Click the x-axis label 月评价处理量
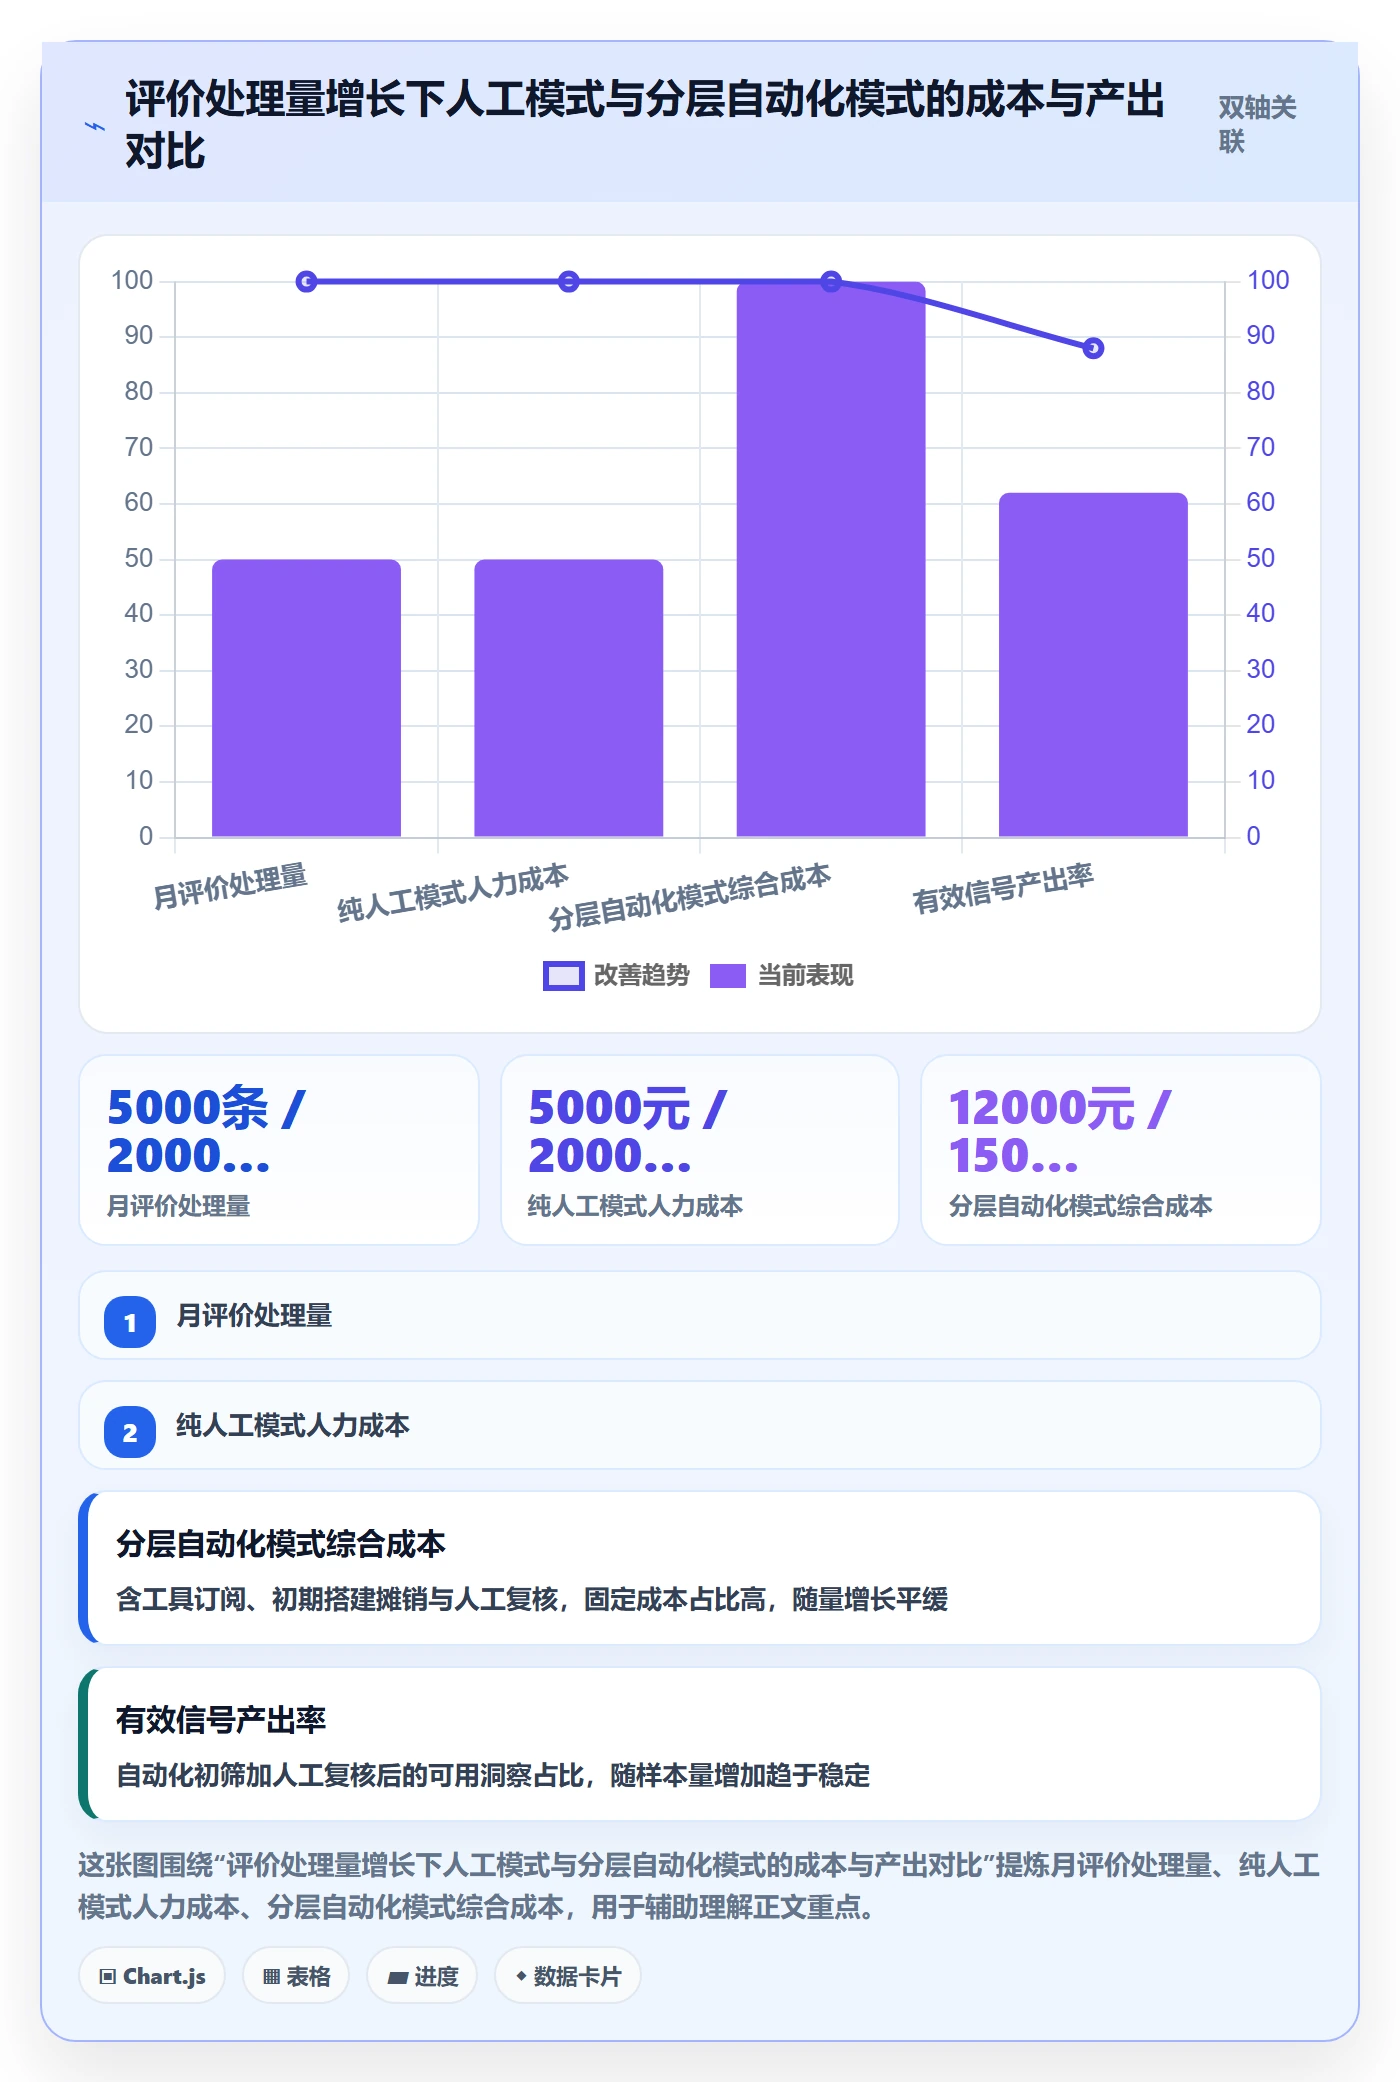1400x2082 pixels. pos(230,886)
